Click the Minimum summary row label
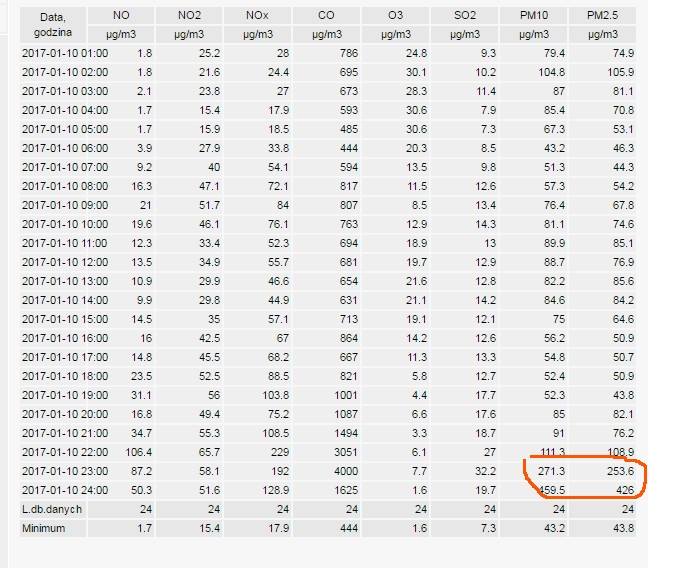 click(x=44, y=528)
